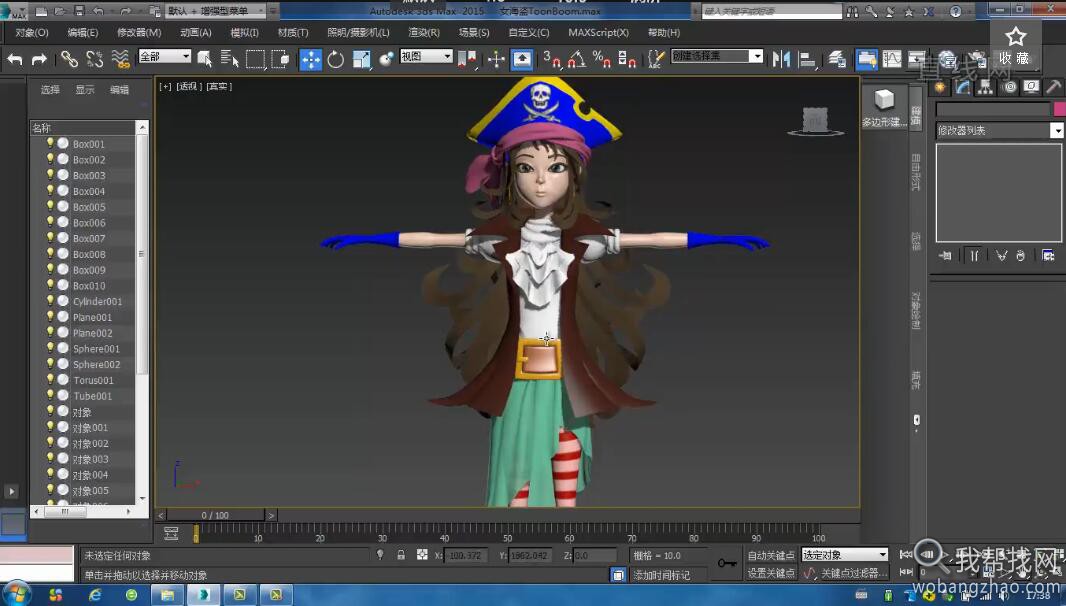
Task: Open Select by Name tool
Action: [x=229, y=59]
